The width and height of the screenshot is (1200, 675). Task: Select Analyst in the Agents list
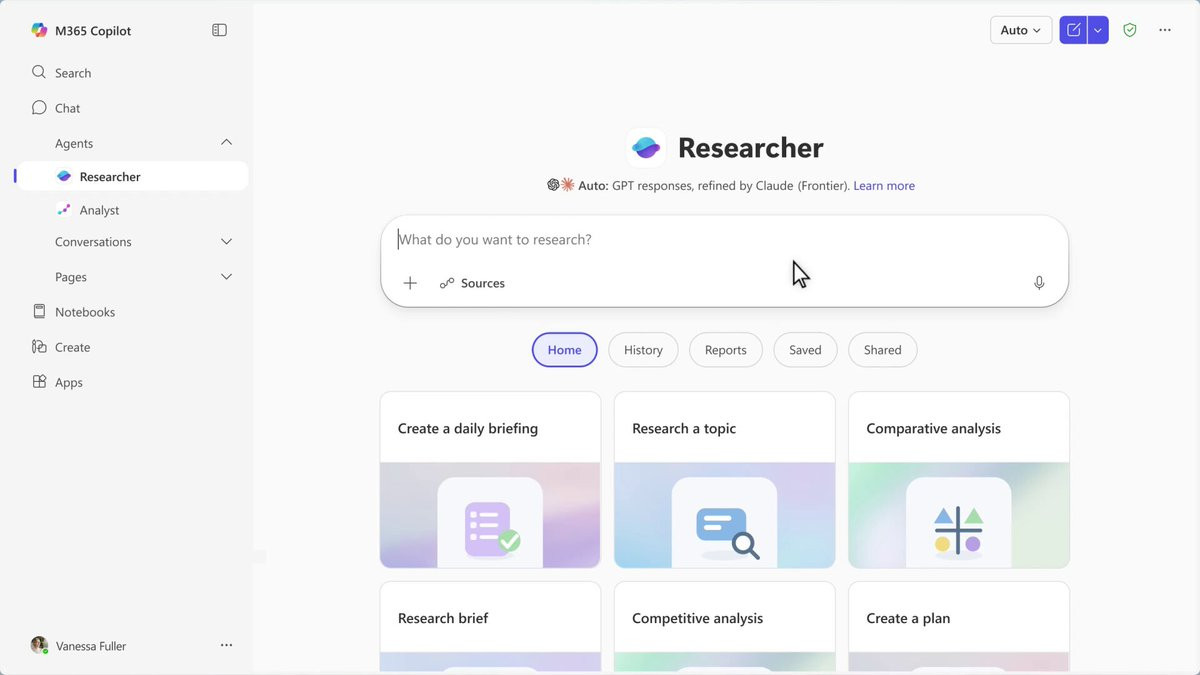(133, 210)
